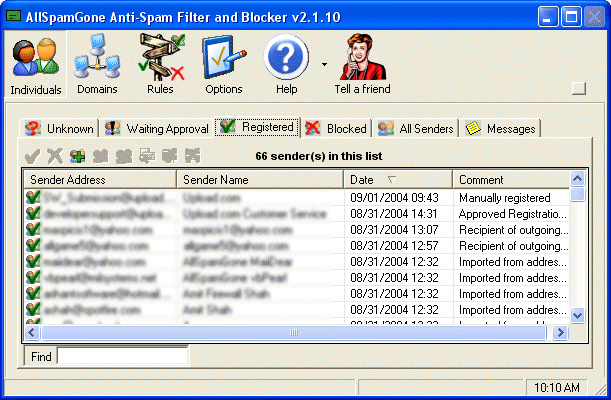
Task: Click the check icon of the 08/31/2004 12:57 row
Action: click(x=33, y=245)
